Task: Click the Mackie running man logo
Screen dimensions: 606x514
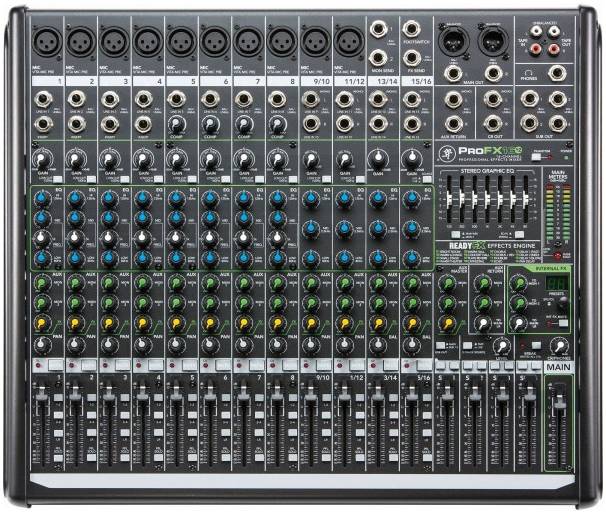Action: pos(447,153)
